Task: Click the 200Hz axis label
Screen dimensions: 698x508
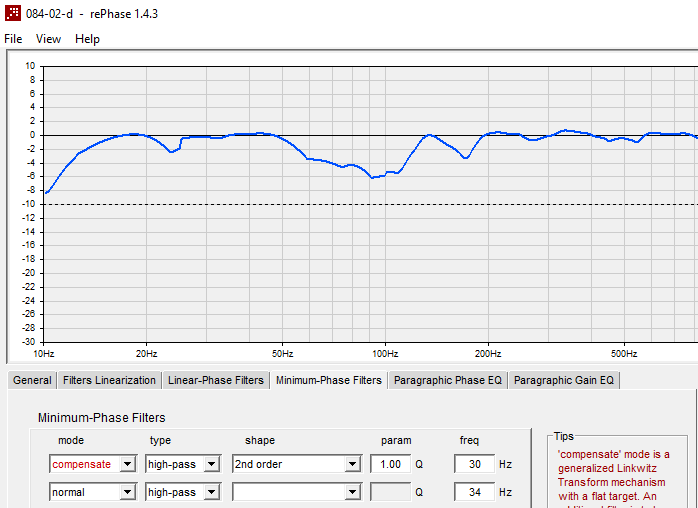Action: [x=488, y=354]
